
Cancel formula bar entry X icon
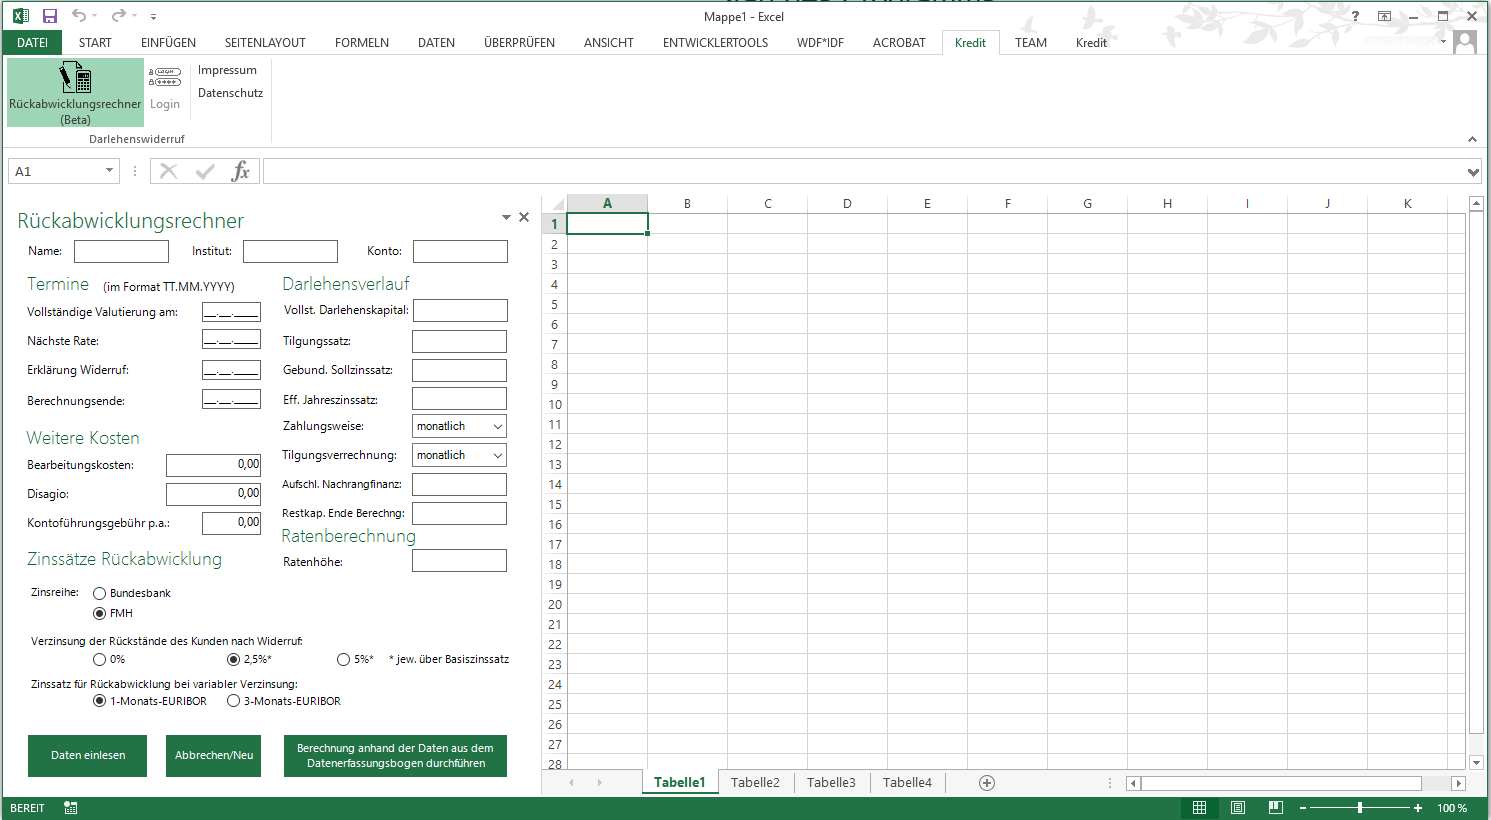pyautogui.click(x=168, y=171)
